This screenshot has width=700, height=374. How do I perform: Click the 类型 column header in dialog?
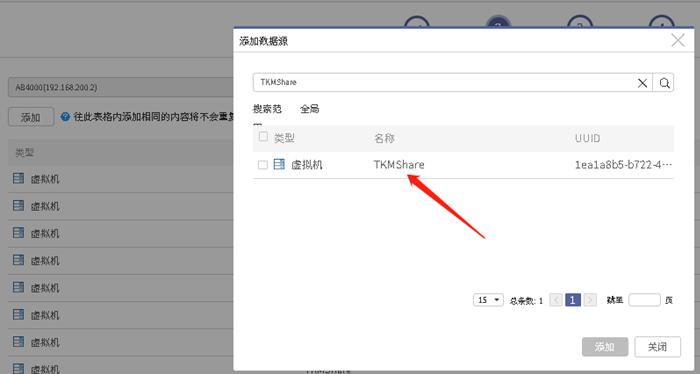284,138
